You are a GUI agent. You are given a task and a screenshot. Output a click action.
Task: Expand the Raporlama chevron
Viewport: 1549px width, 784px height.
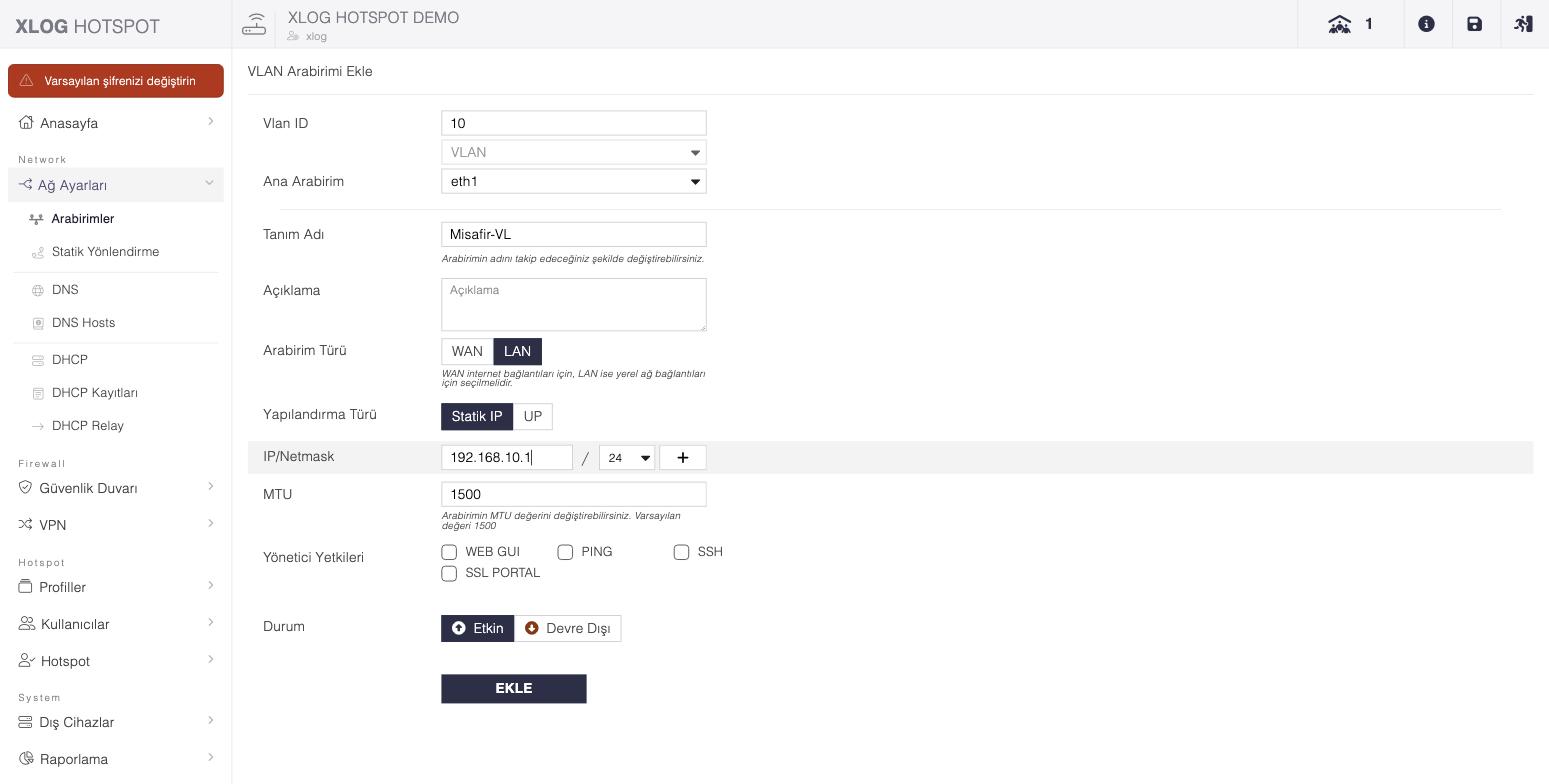pos(210,758)
